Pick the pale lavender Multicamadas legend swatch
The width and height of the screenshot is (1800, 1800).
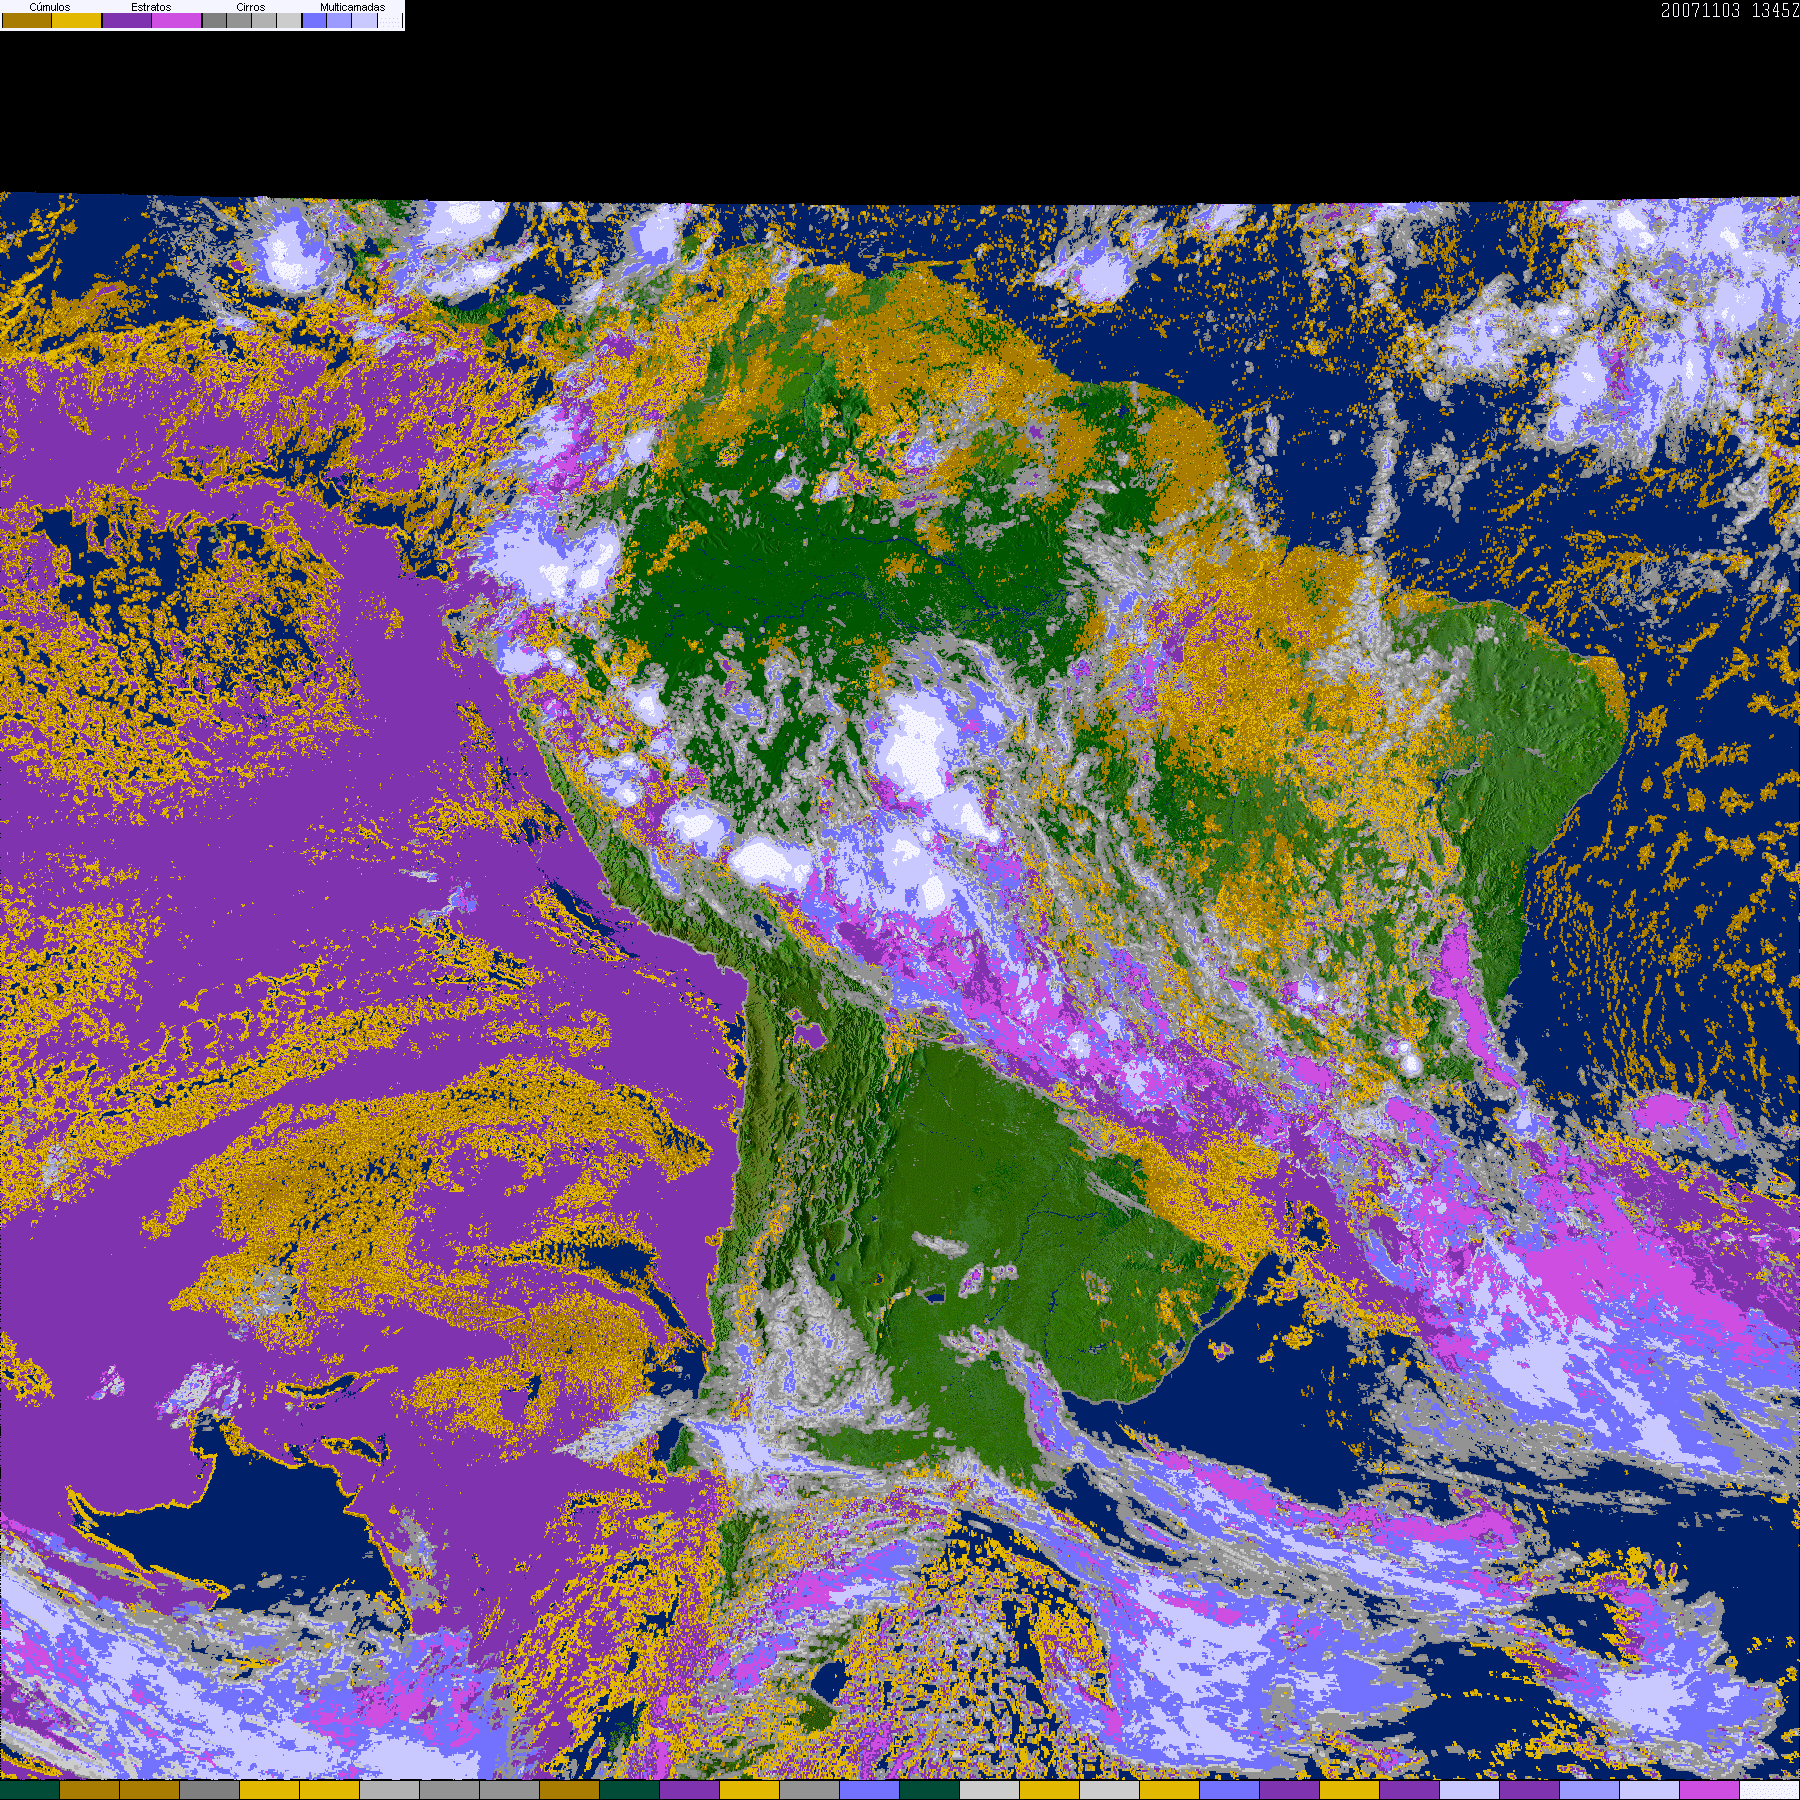(x=365, y=21)
